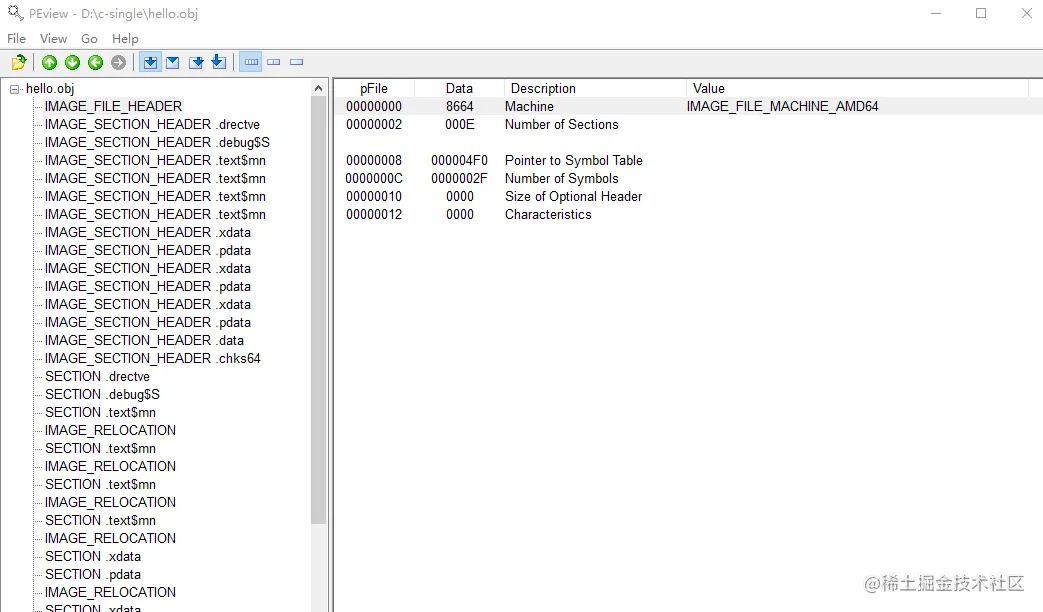Viewport: 1043px width, 612px height.
Task: Select the two-cell word view icon
Action: pyautogui.click(x=274, y=62)
